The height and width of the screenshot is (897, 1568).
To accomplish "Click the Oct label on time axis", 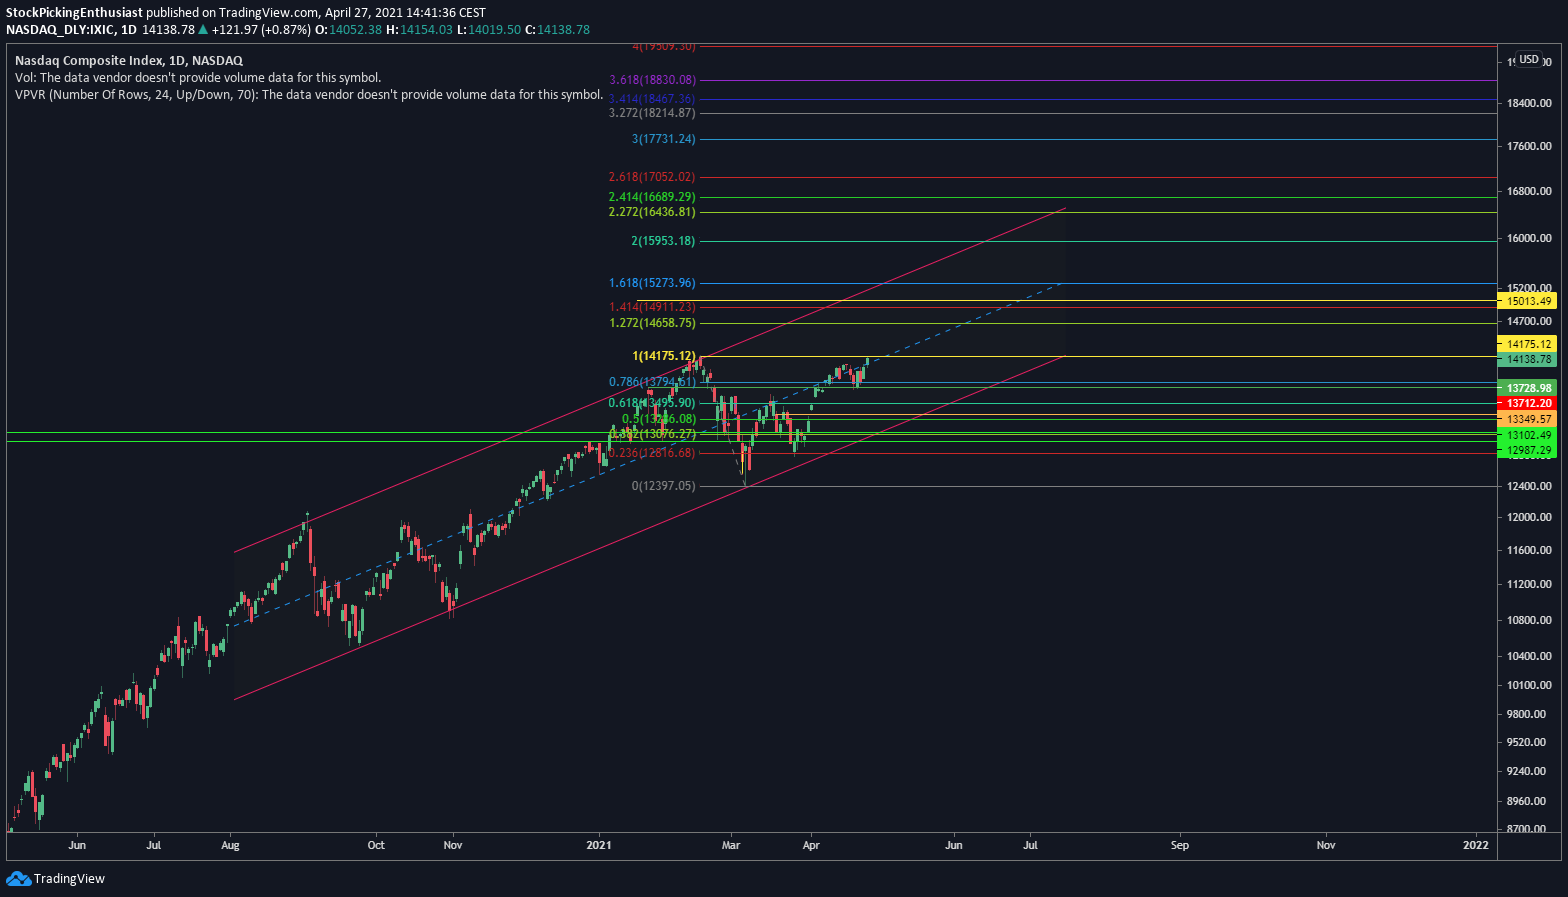I will click(376, 845).
